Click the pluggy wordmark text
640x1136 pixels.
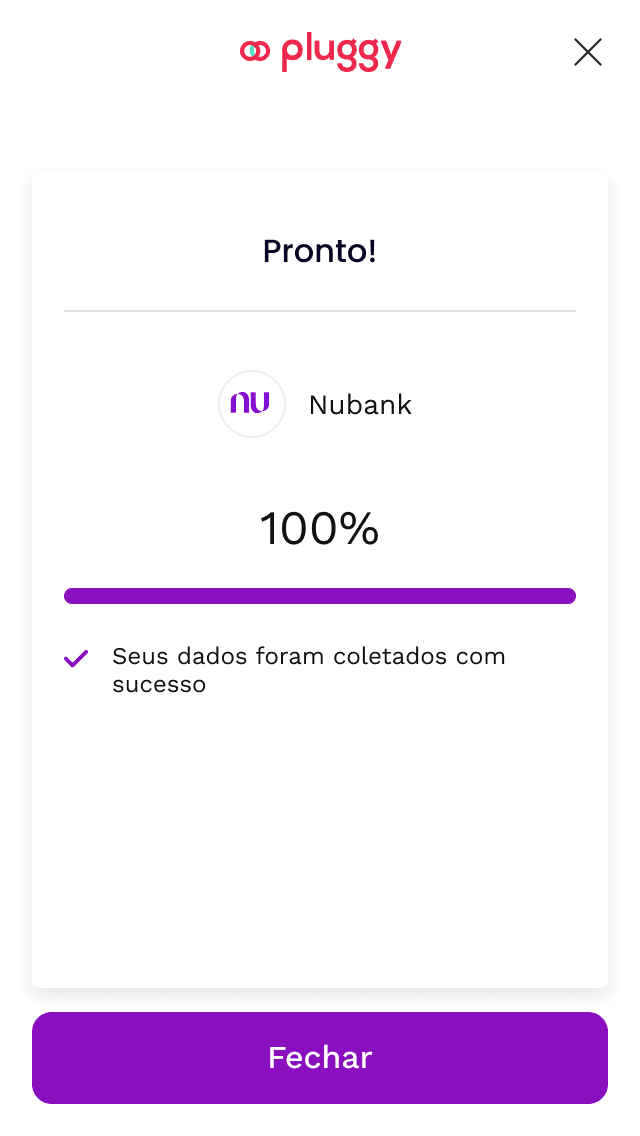(x=341, y=52)
